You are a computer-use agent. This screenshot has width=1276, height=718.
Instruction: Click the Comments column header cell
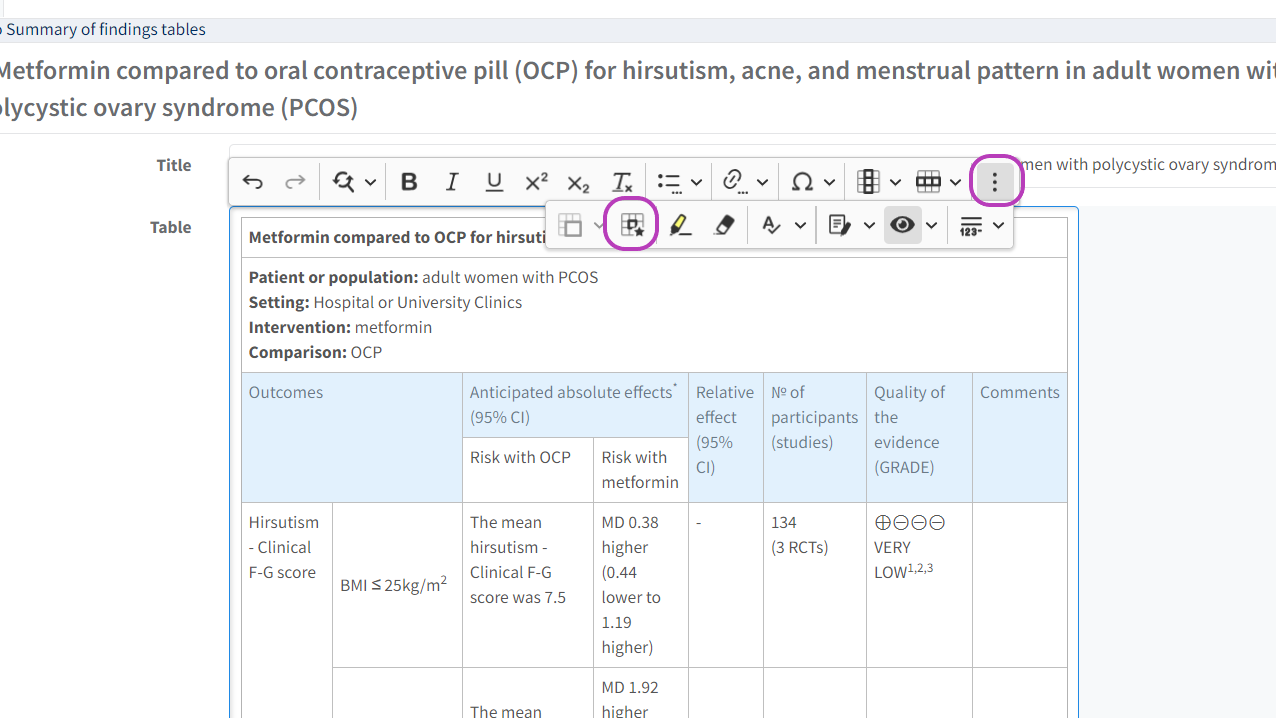coord(1019,393)
